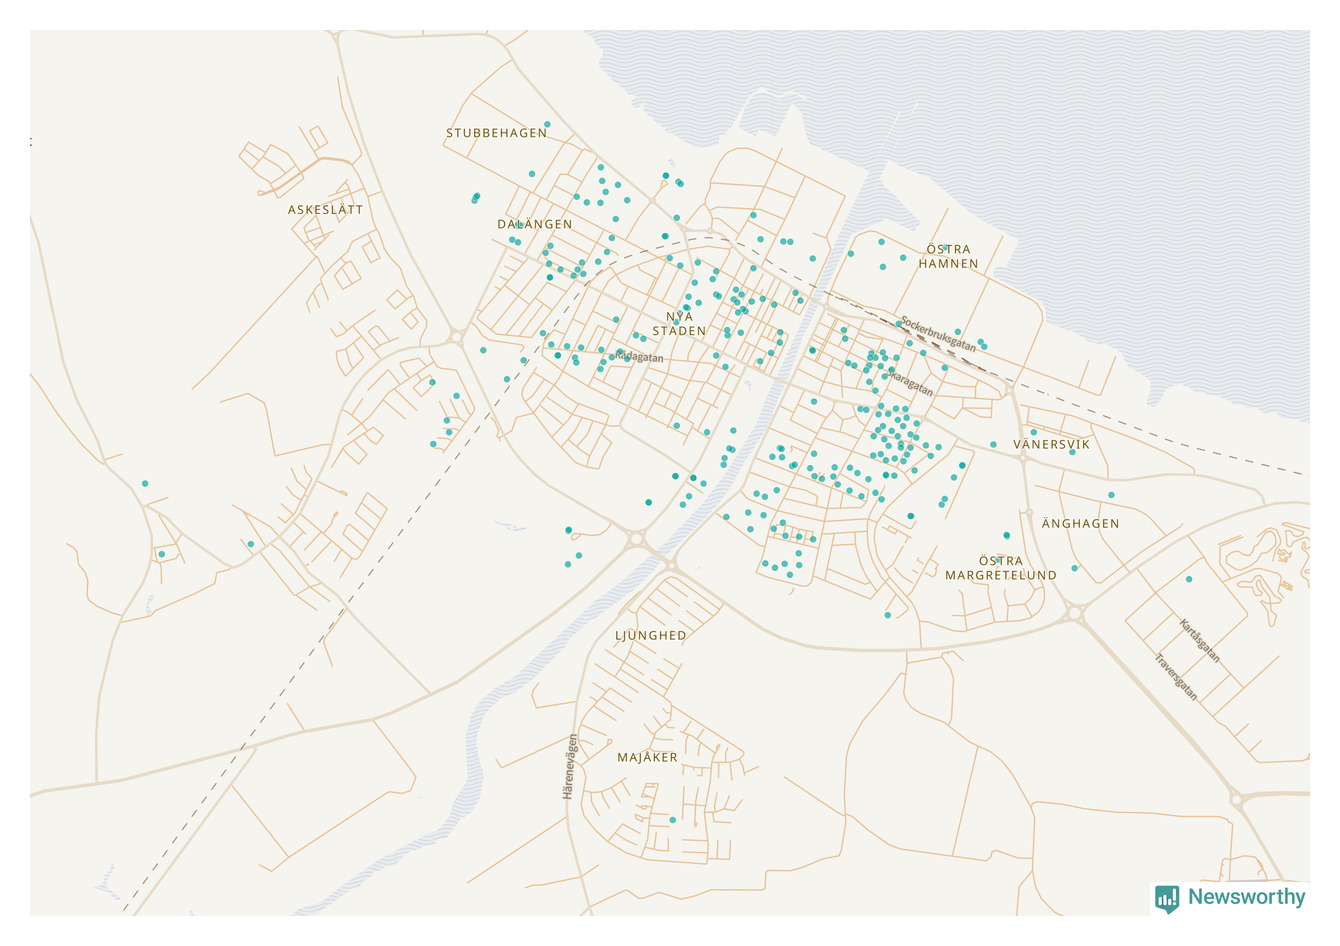Select the LJUNGHED neighborhood label

coord(651,635)
